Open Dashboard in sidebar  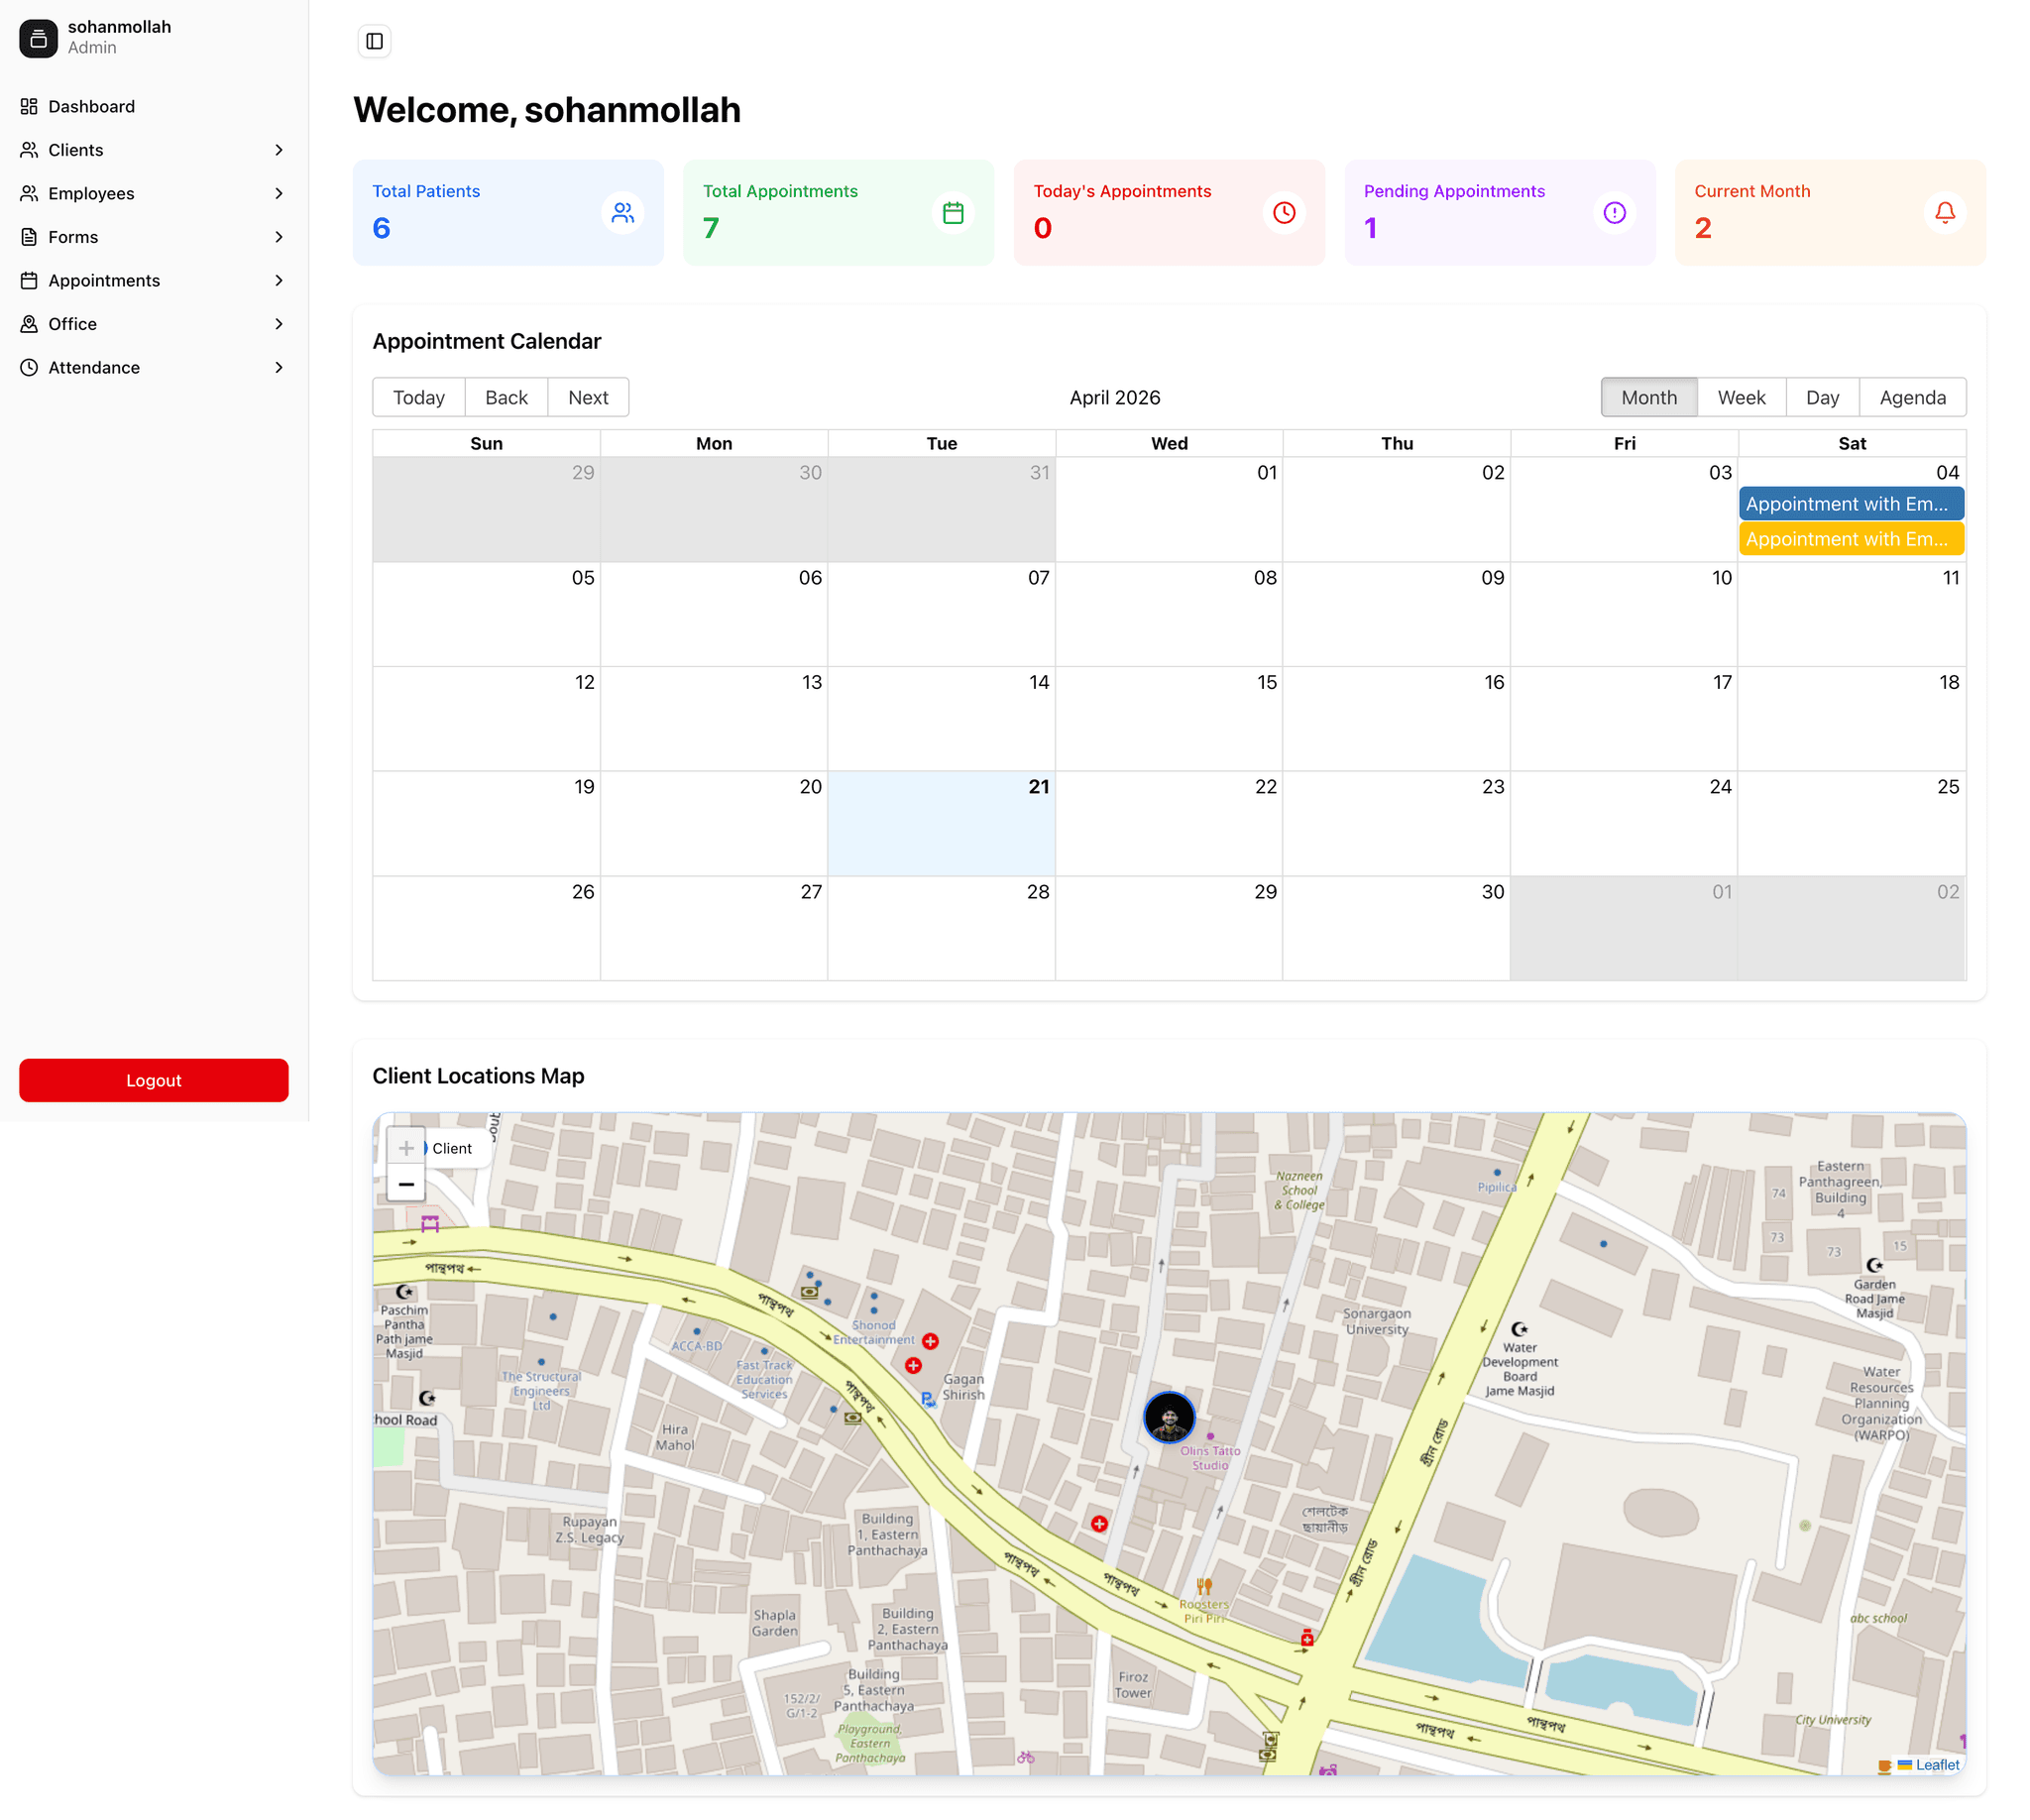click(x=91, y=106)
